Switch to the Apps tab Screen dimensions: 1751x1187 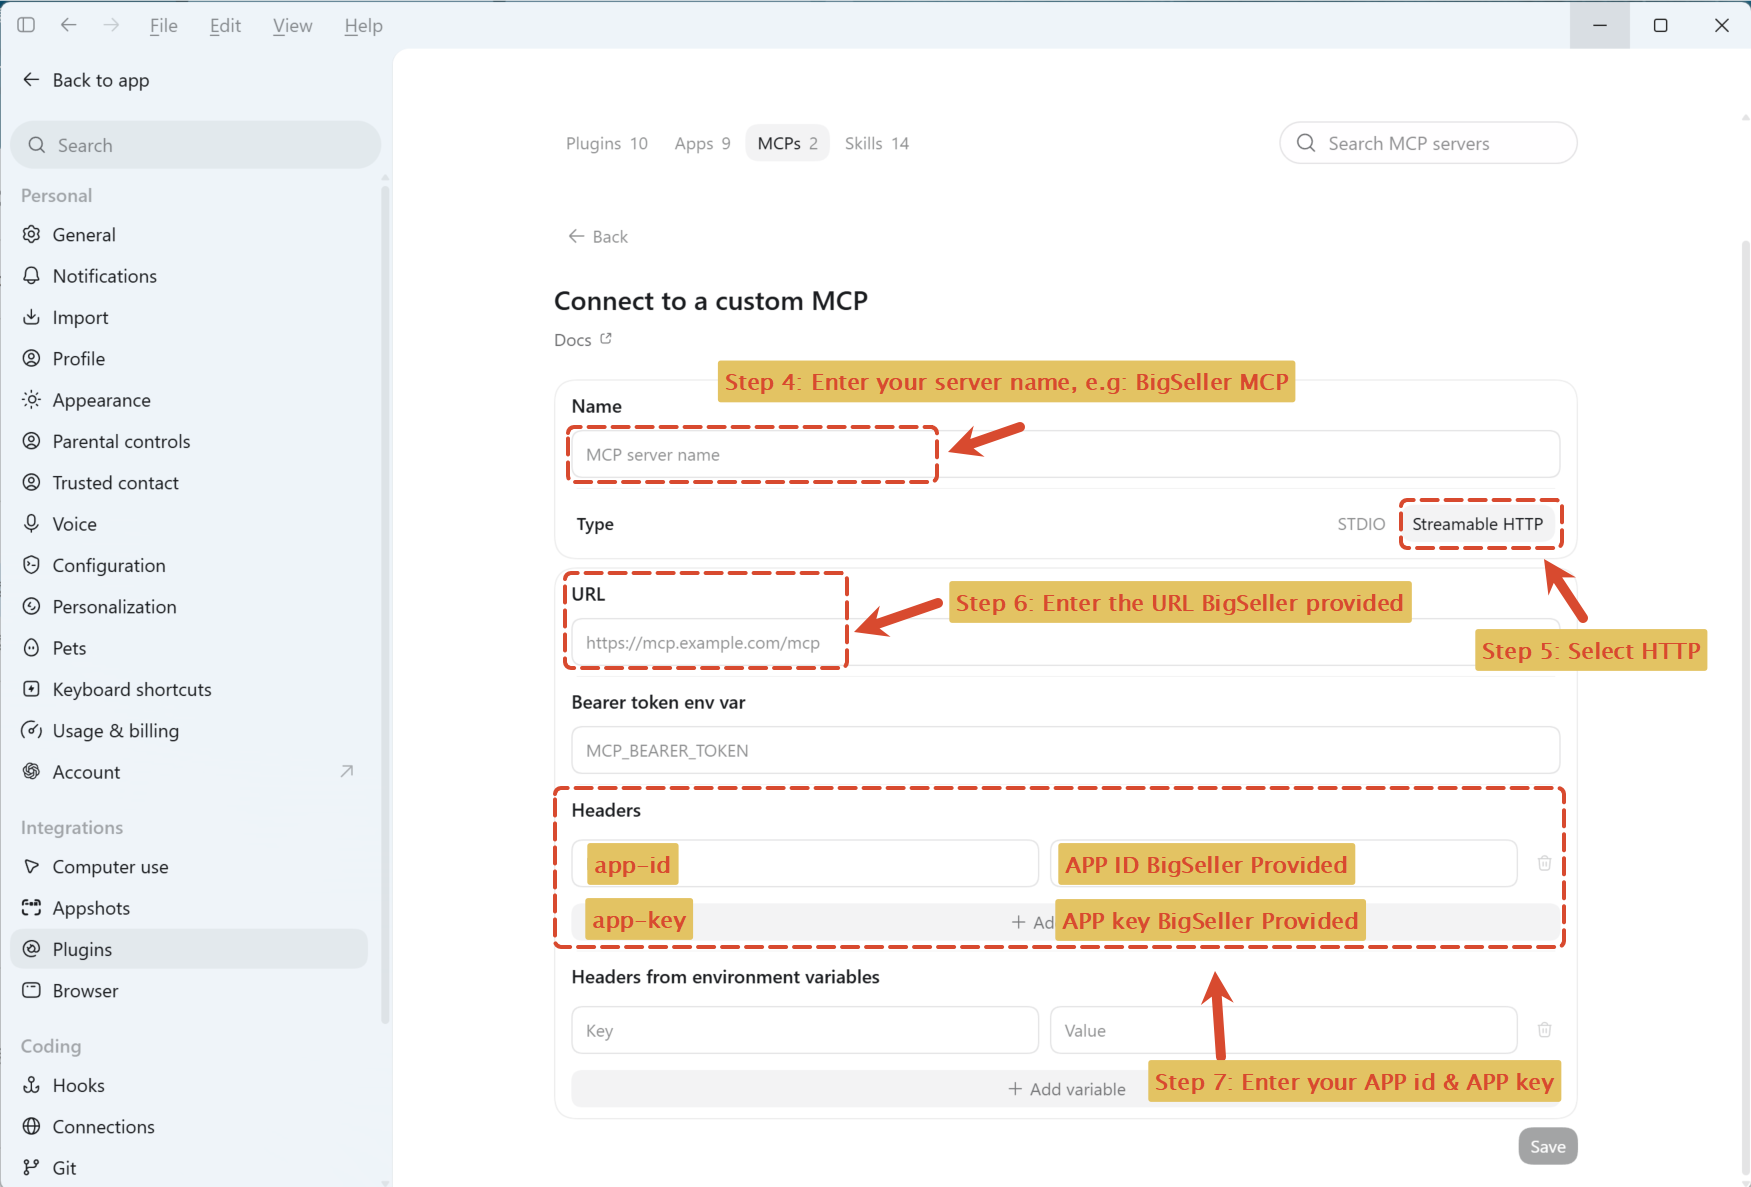[702, 143]
